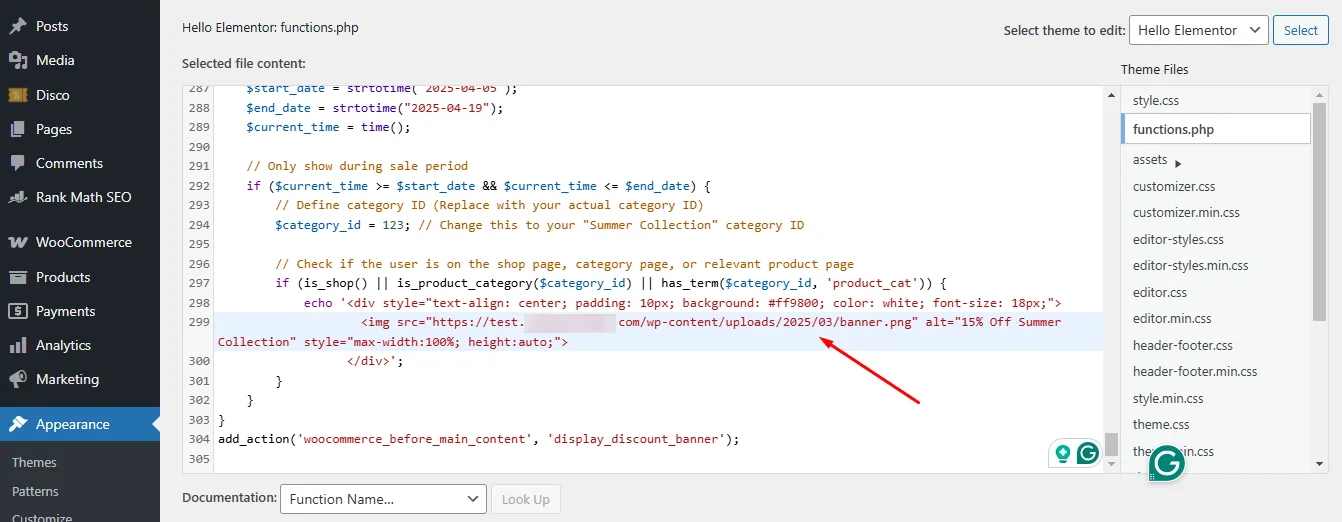
Task: Click the Pages icon in sidebar
Action: 18,129
